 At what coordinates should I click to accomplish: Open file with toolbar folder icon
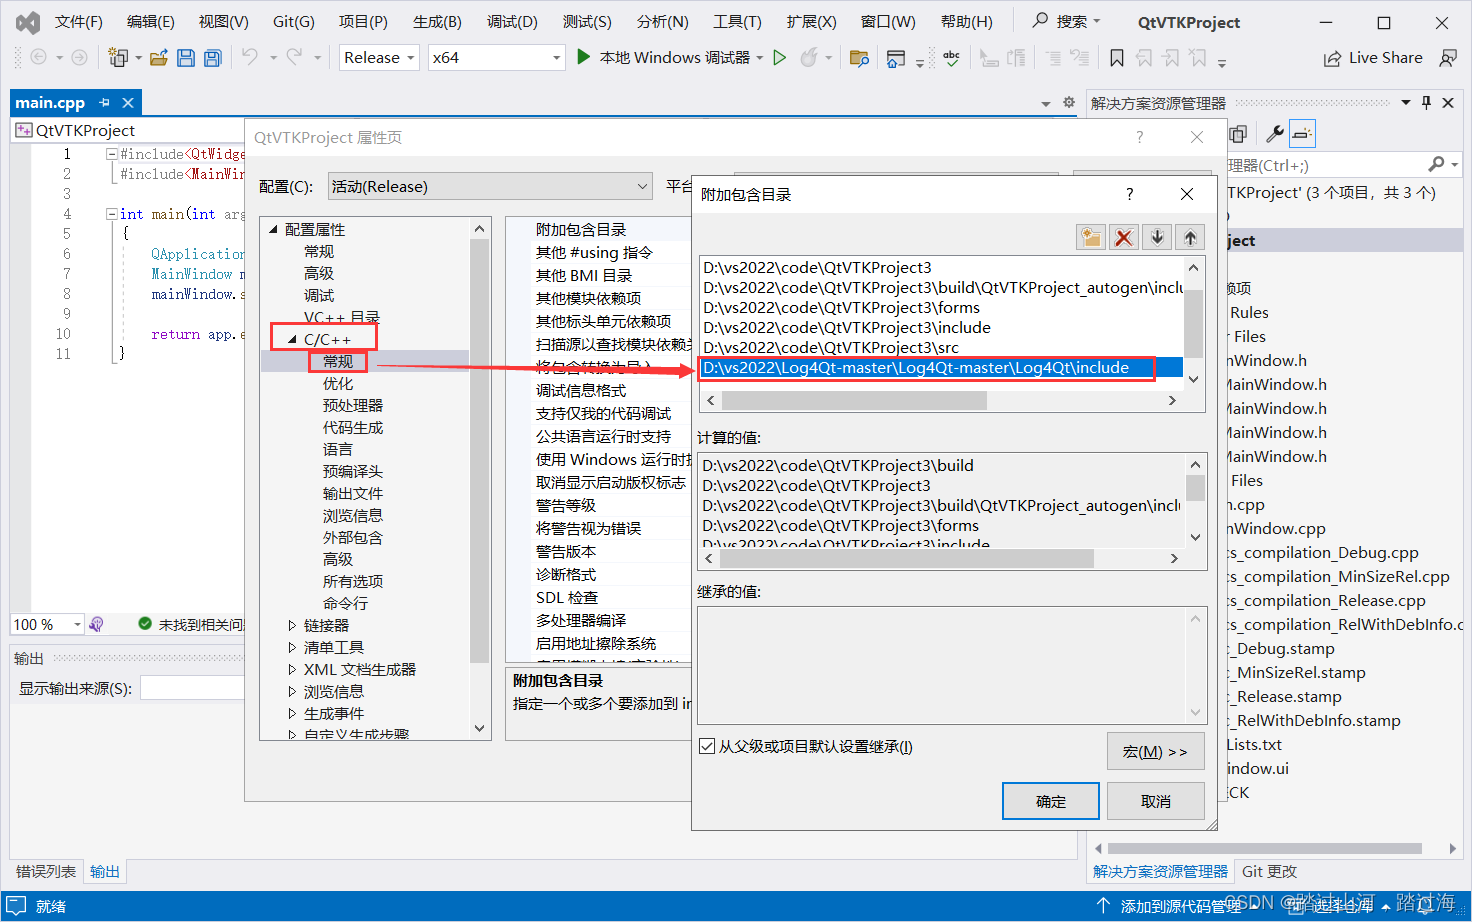point(158,58)
